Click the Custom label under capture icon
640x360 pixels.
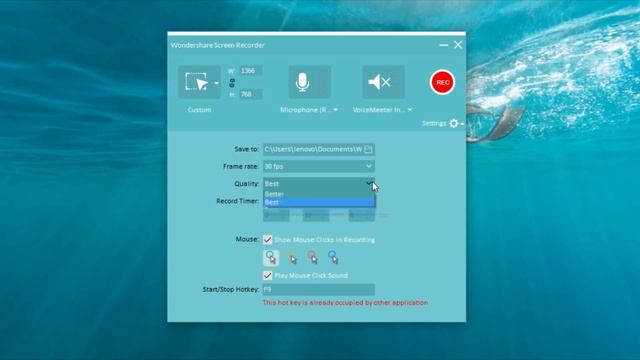click(x=199, y=110)
